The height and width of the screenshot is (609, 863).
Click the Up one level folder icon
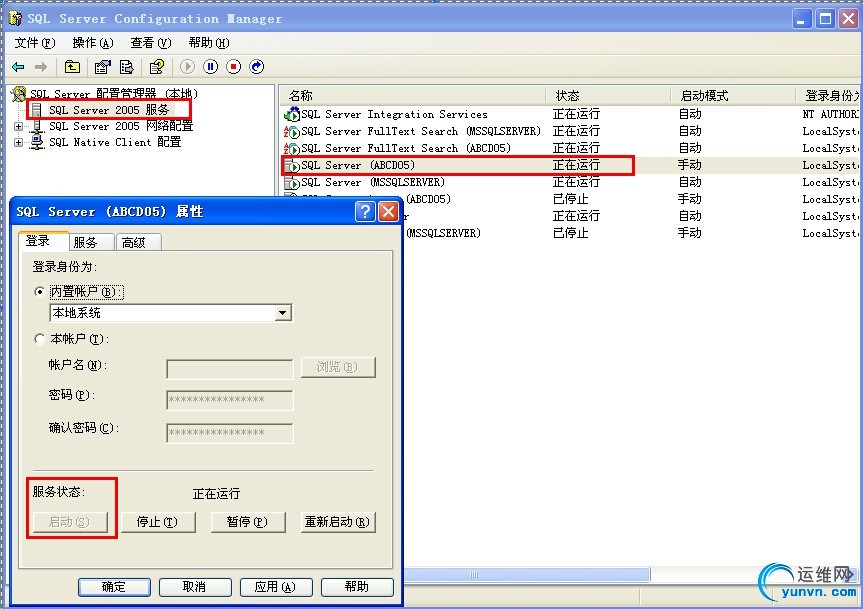coord(72,67)
